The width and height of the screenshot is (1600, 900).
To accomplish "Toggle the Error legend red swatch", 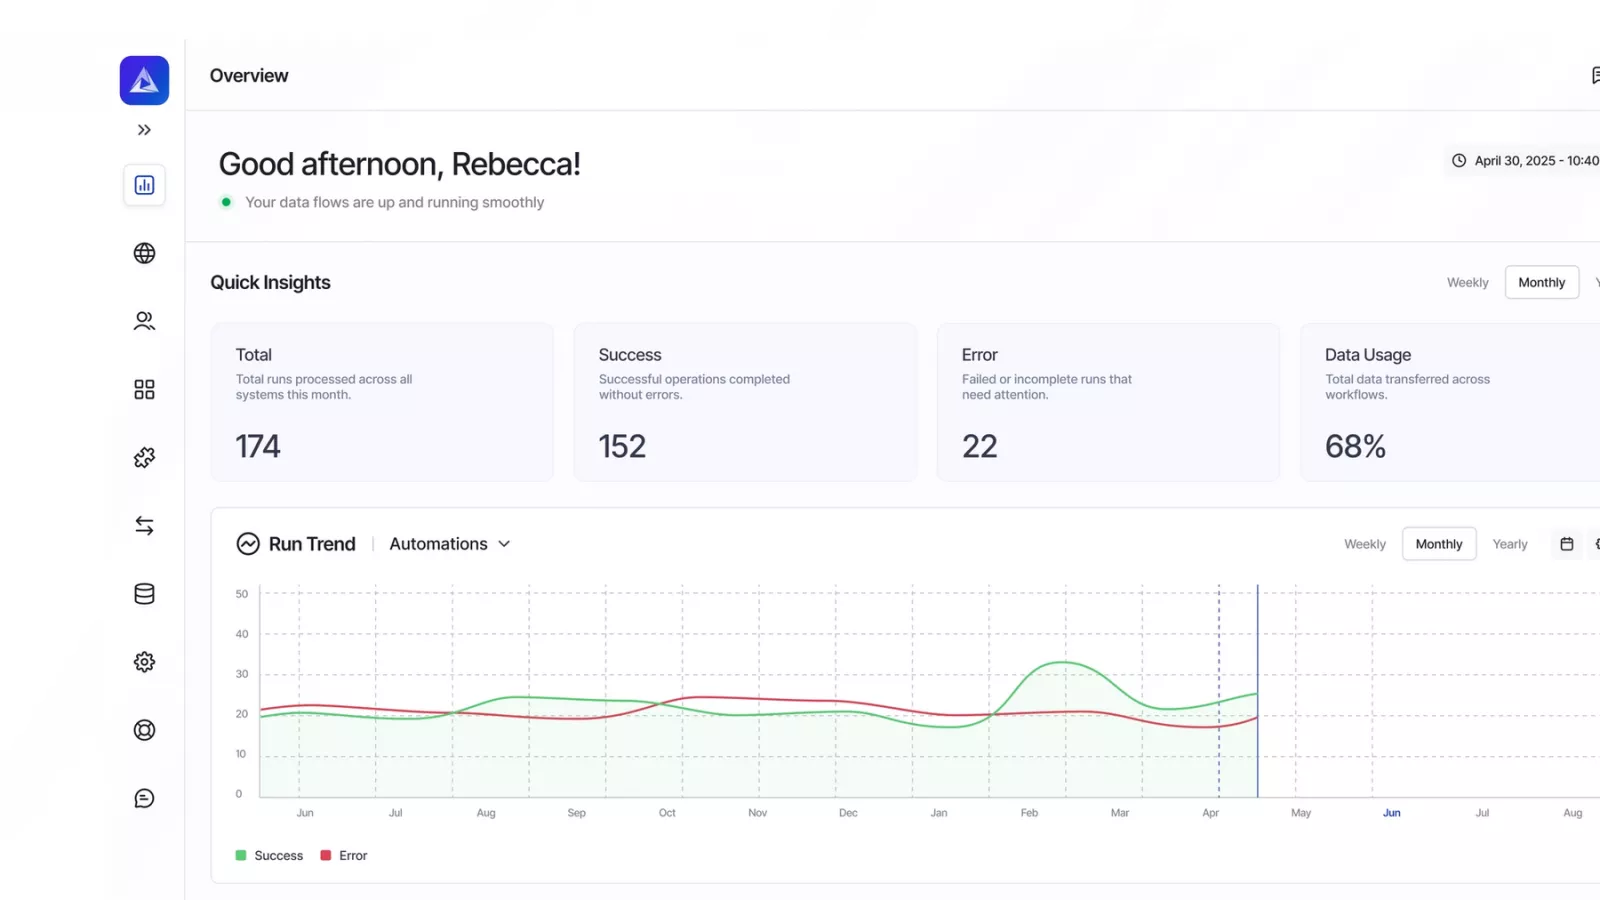I will pos(326,856).
